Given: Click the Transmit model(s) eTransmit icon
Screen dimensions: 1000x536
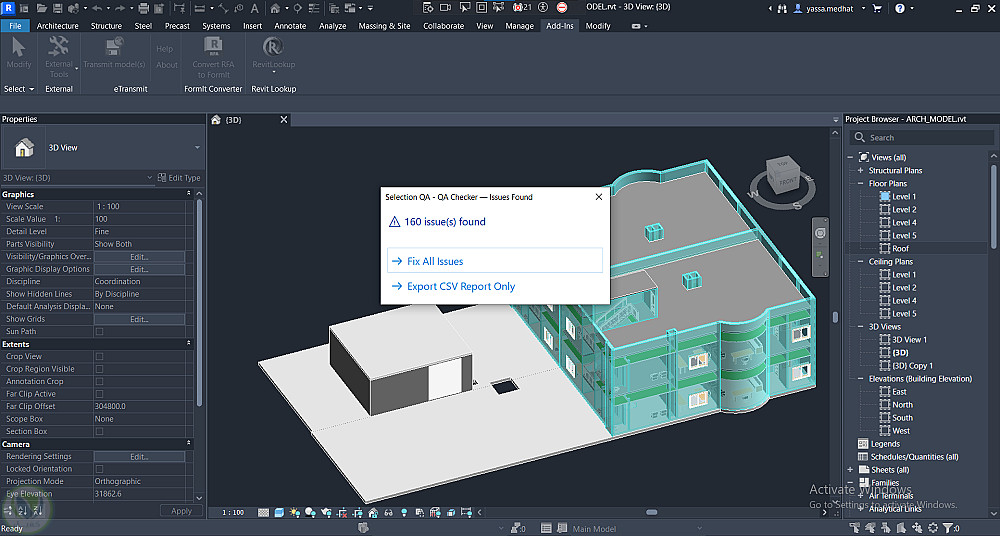Looking at the screenshot, I should pos(114,48).
